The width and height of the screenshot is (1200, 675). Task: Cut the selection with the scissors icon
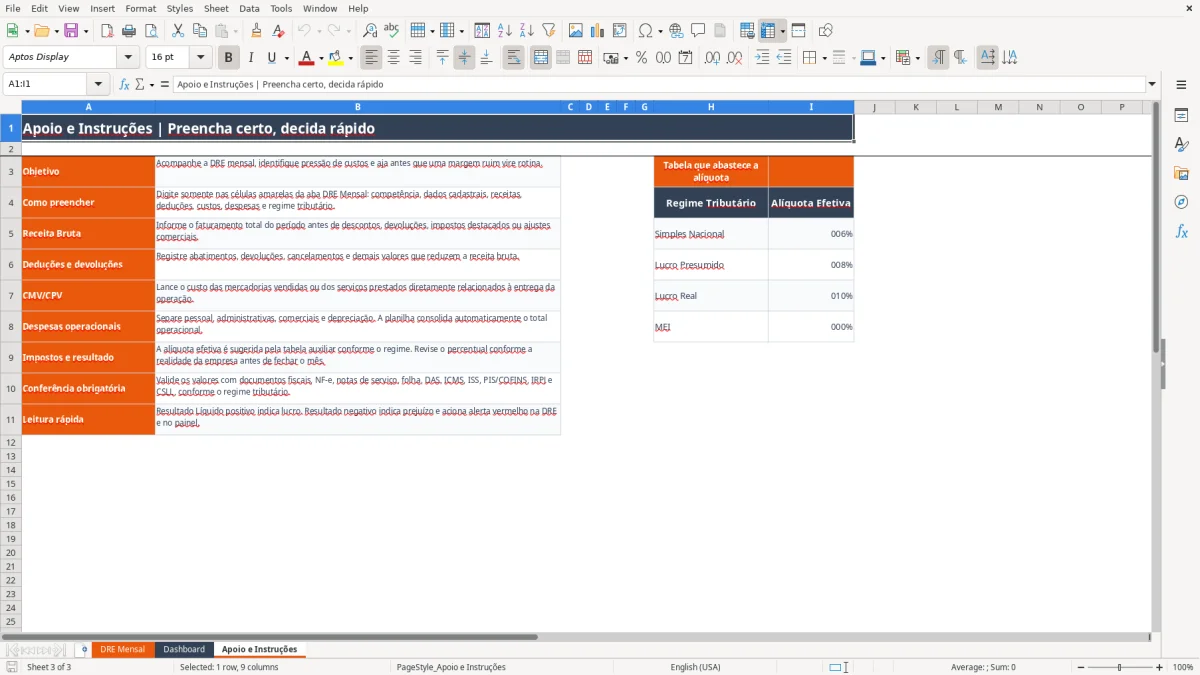(177, 31)
